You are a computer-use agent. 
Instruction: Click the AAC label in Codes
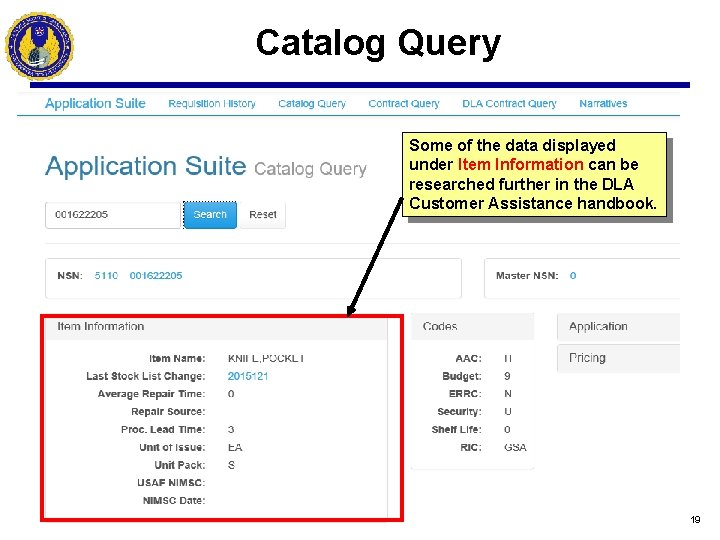(x=468, y=358)
